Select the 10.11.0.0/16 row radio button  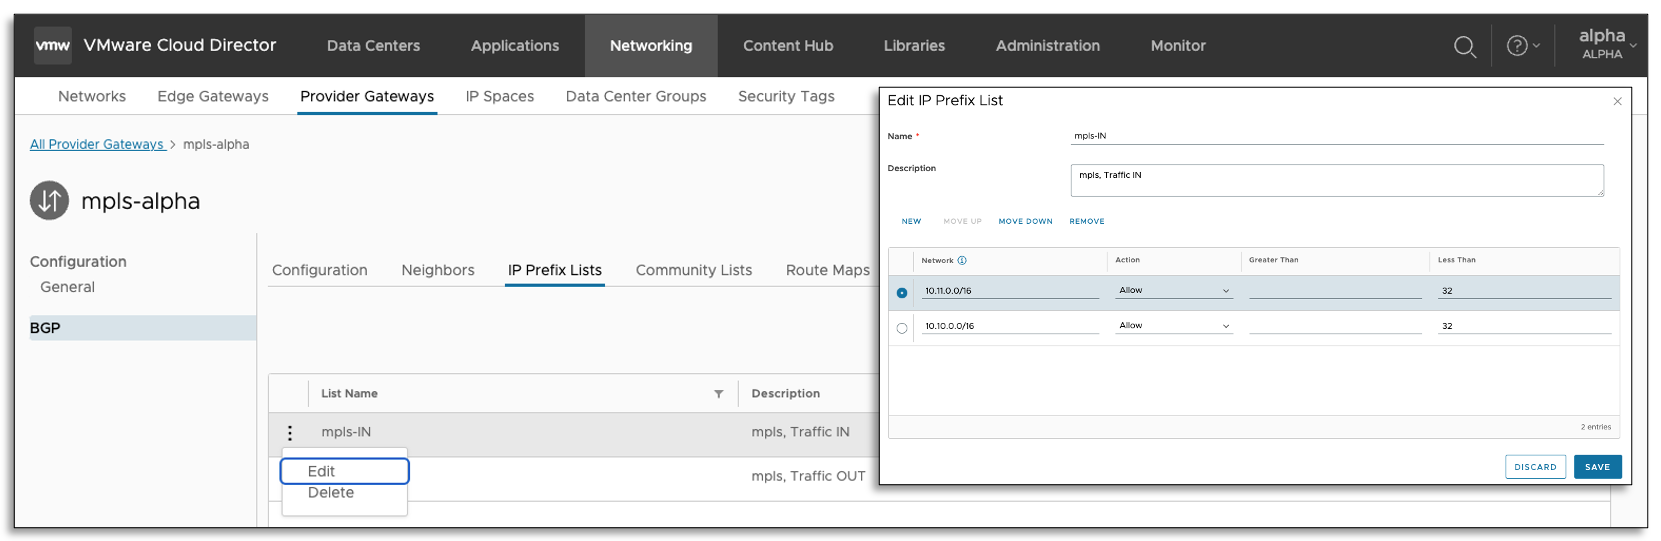click(902, 293)
